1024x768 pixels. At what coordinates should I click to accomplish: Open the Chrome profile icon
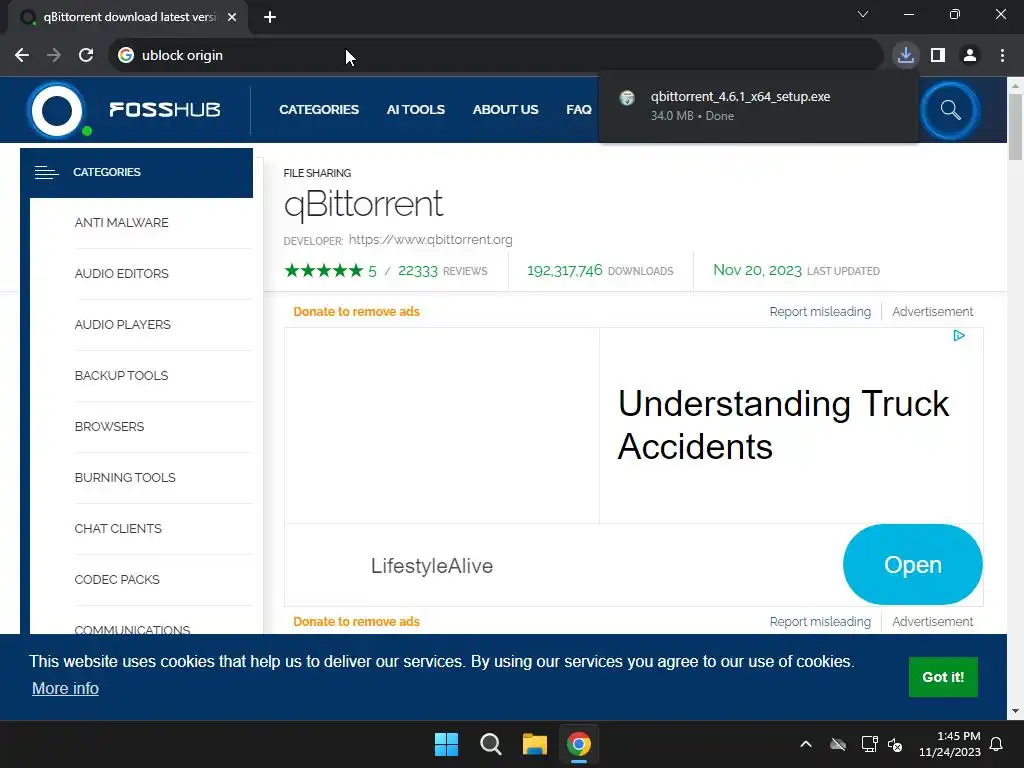(x=970, y=56)
